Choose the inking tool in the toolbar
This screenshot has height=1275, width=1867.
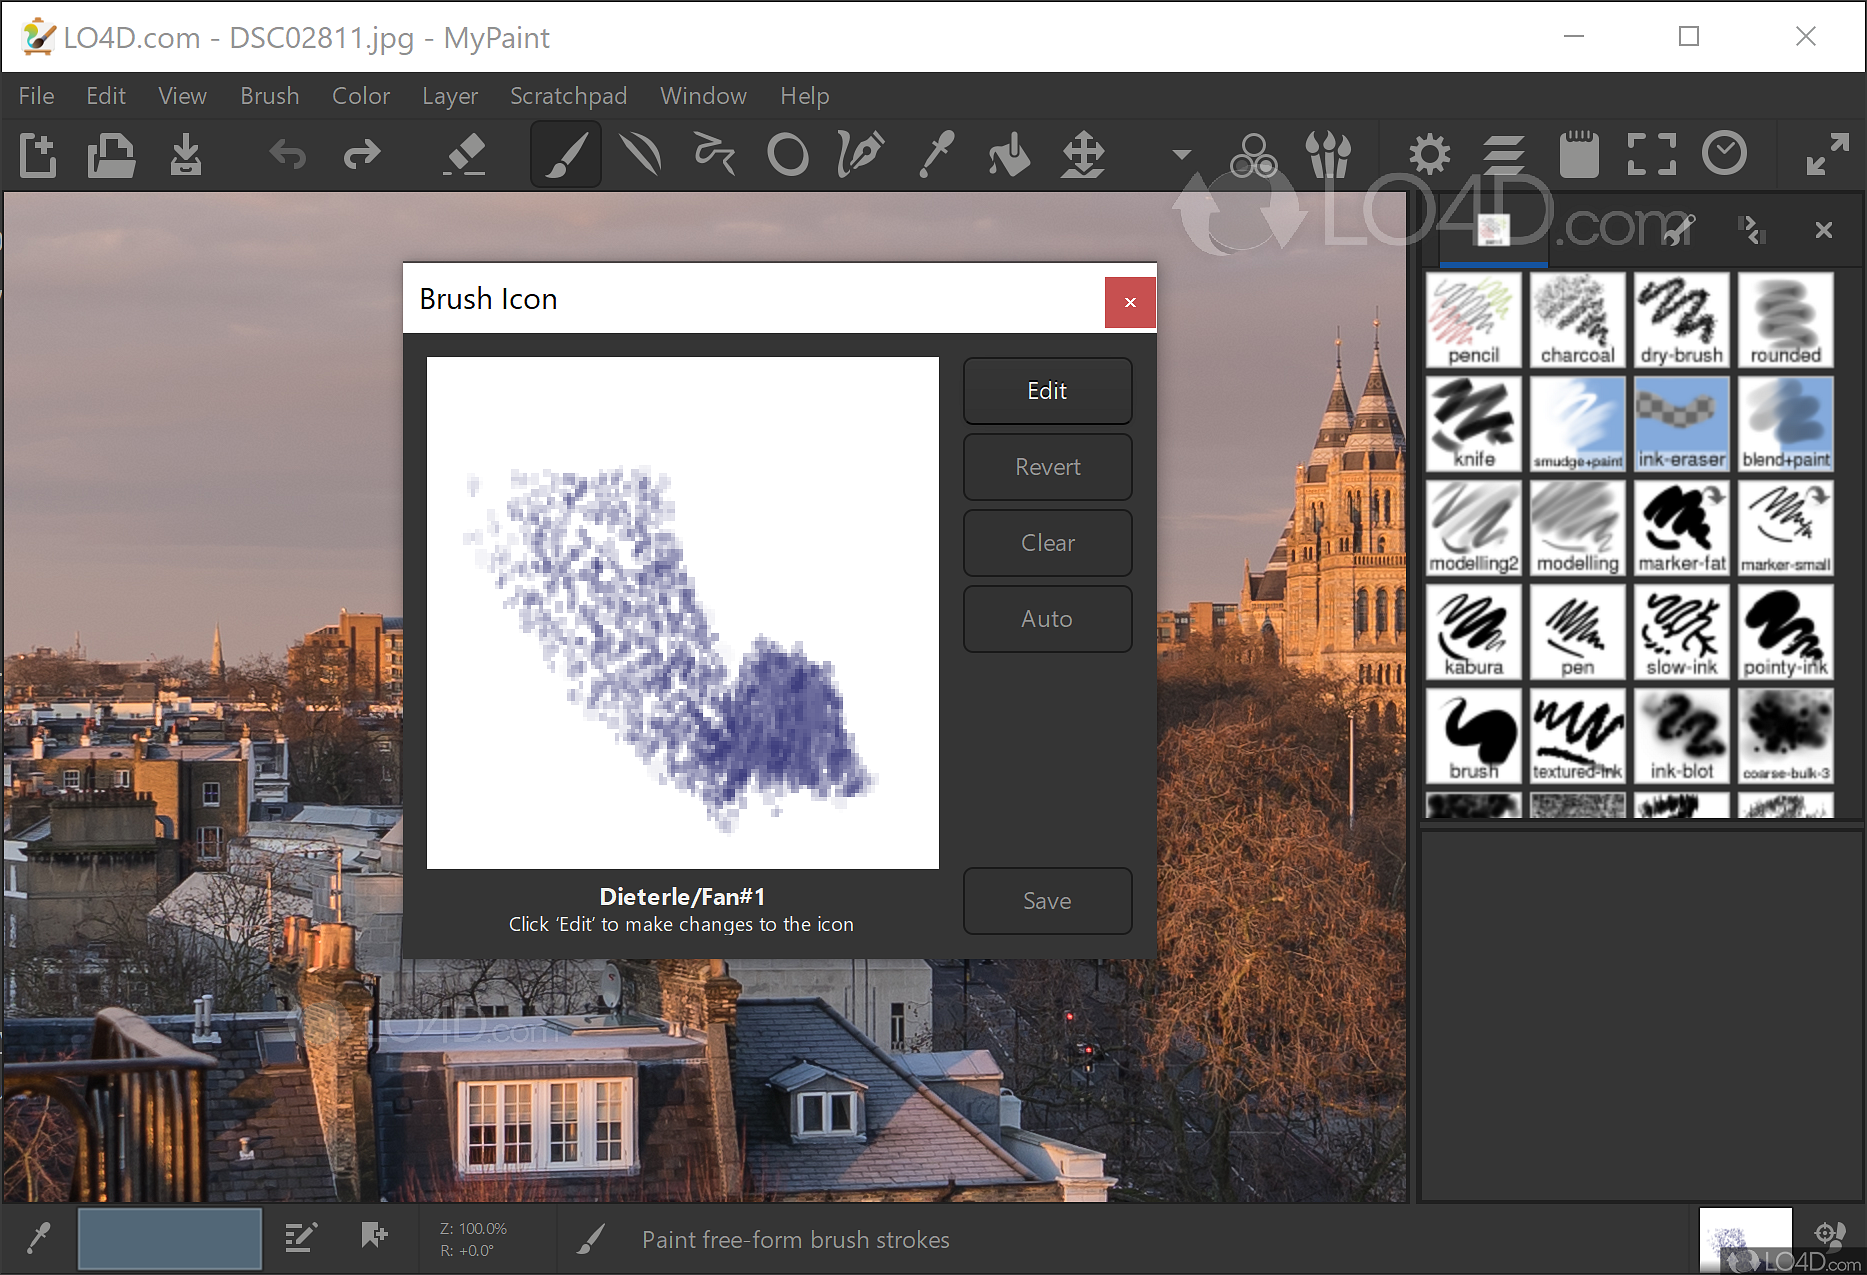(859, 155)
